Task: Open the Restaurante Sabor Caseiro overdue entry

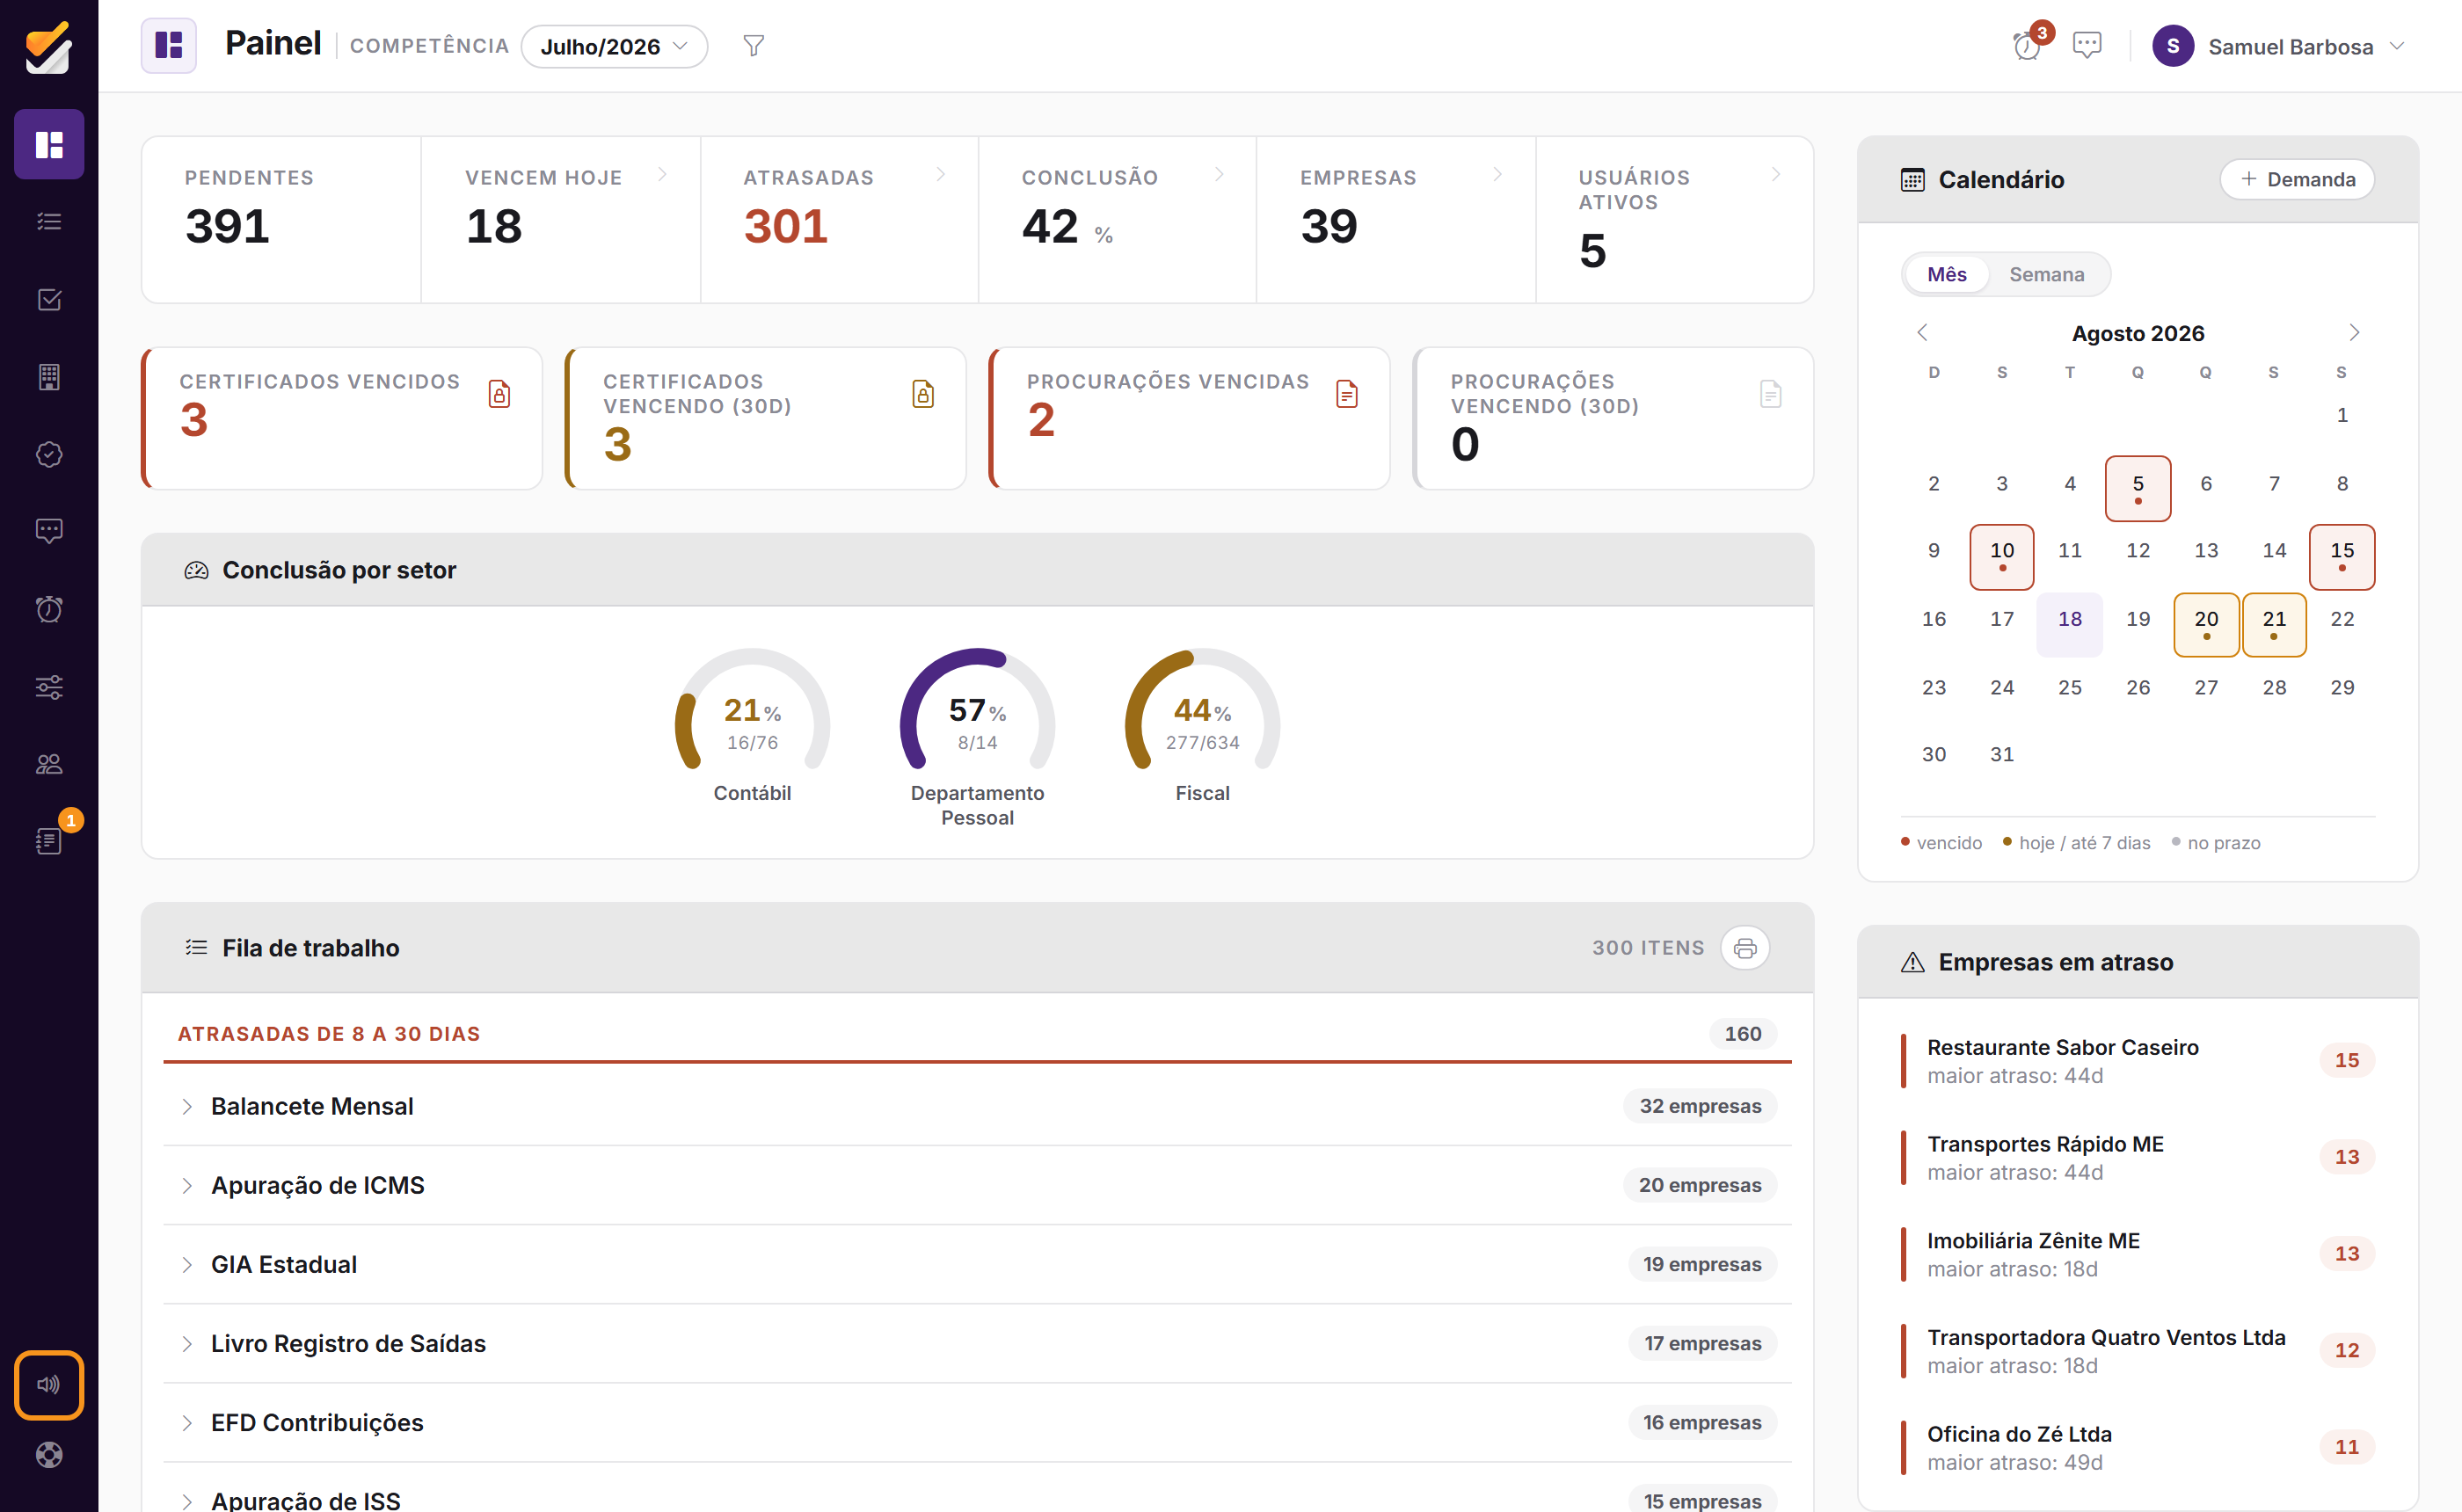Action: [x=2137, y=1061]
